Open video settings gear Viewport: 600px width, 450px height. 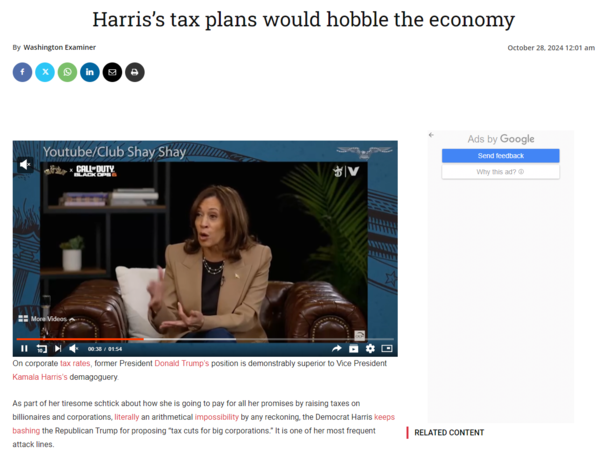[370, 349]
